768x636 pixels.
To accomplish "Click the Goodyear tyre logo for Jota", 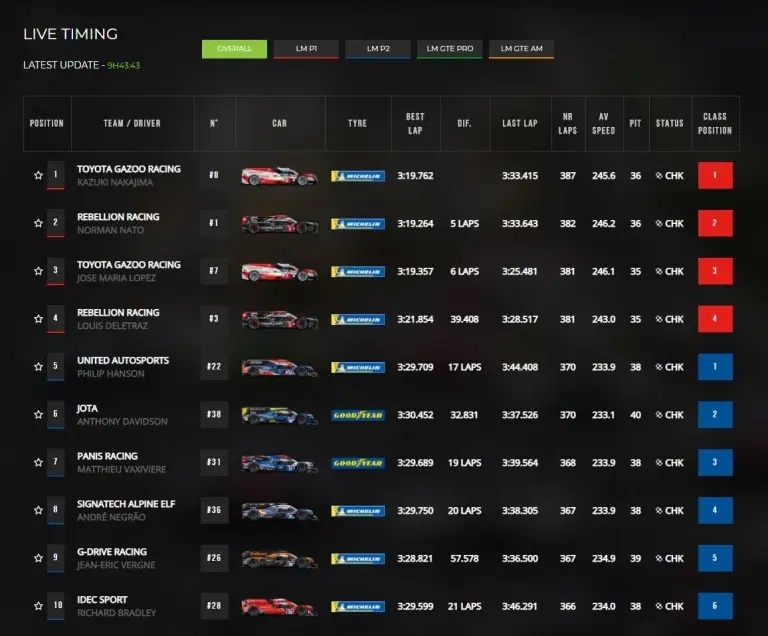I will (358, 415).
